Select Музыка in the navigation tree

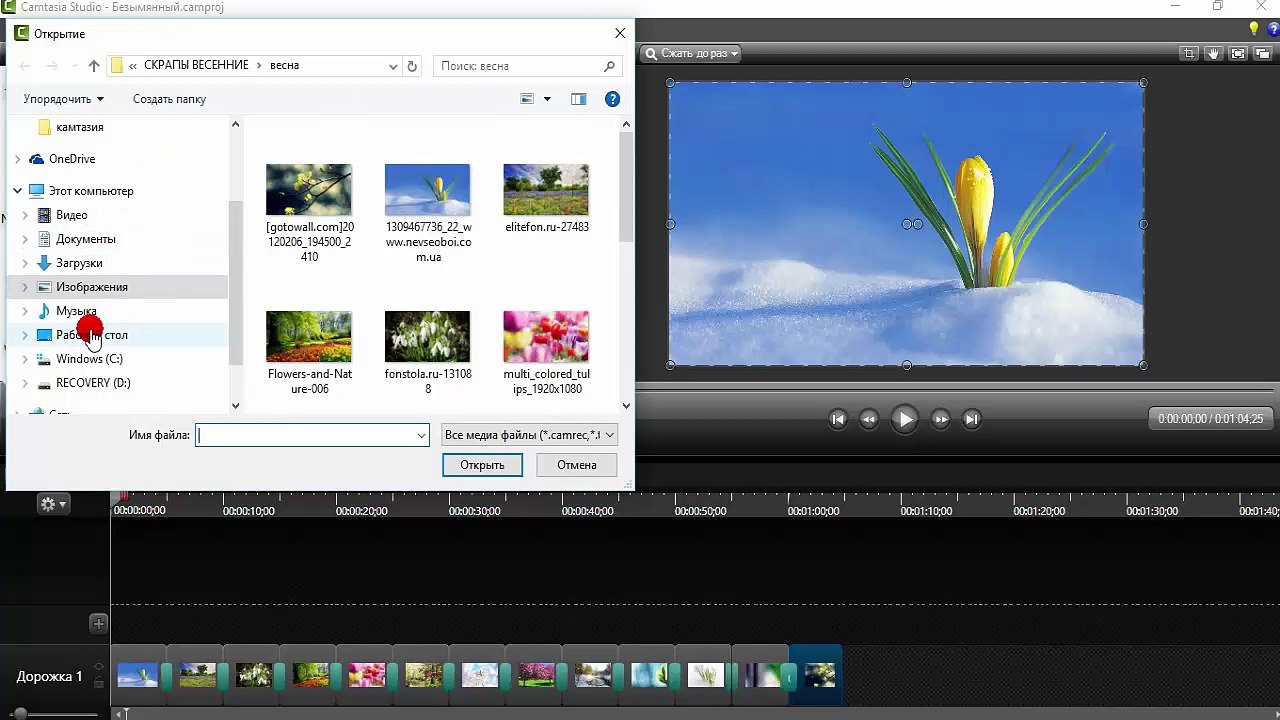76,311
